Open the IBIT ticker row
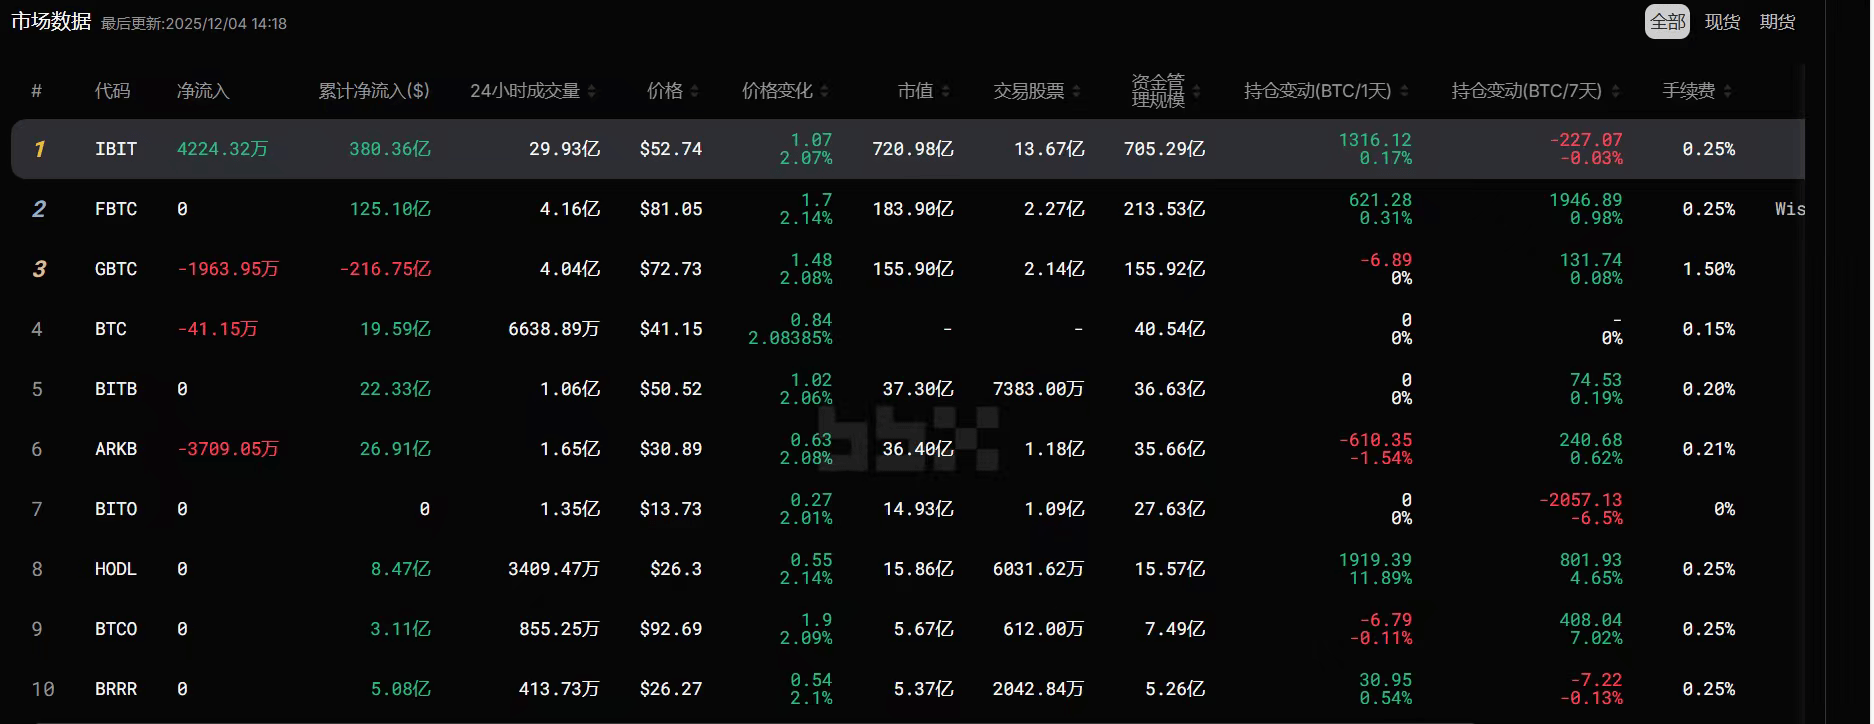 tap(116, 149)
